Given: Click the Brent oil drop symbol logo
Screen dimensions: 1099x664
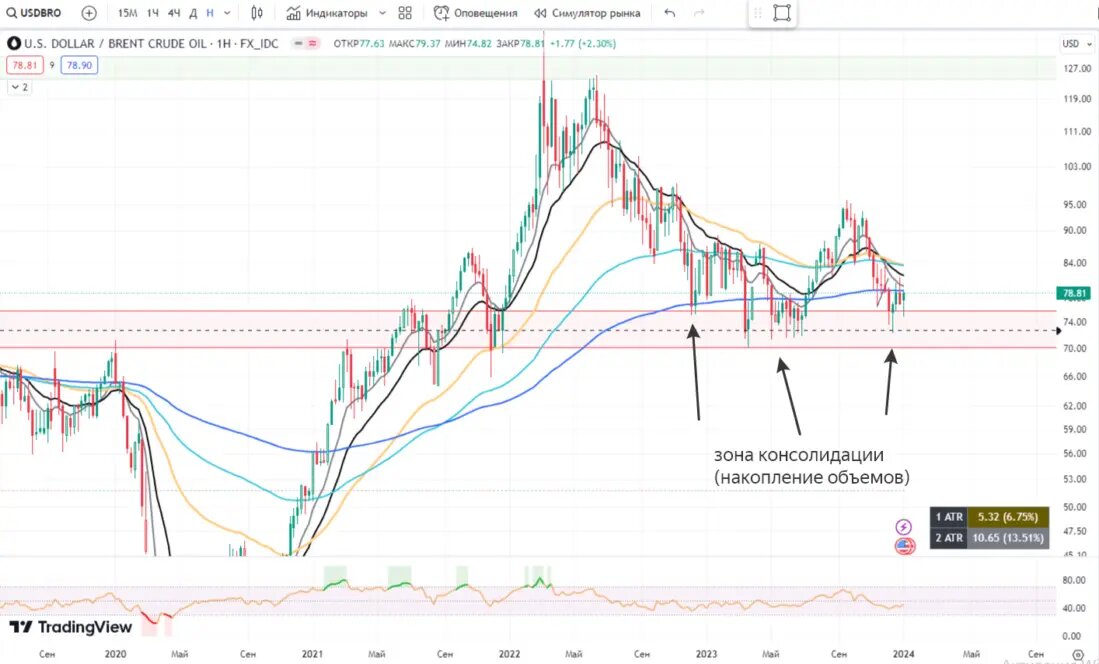Looking at the screenshot, I should (13, 43).
